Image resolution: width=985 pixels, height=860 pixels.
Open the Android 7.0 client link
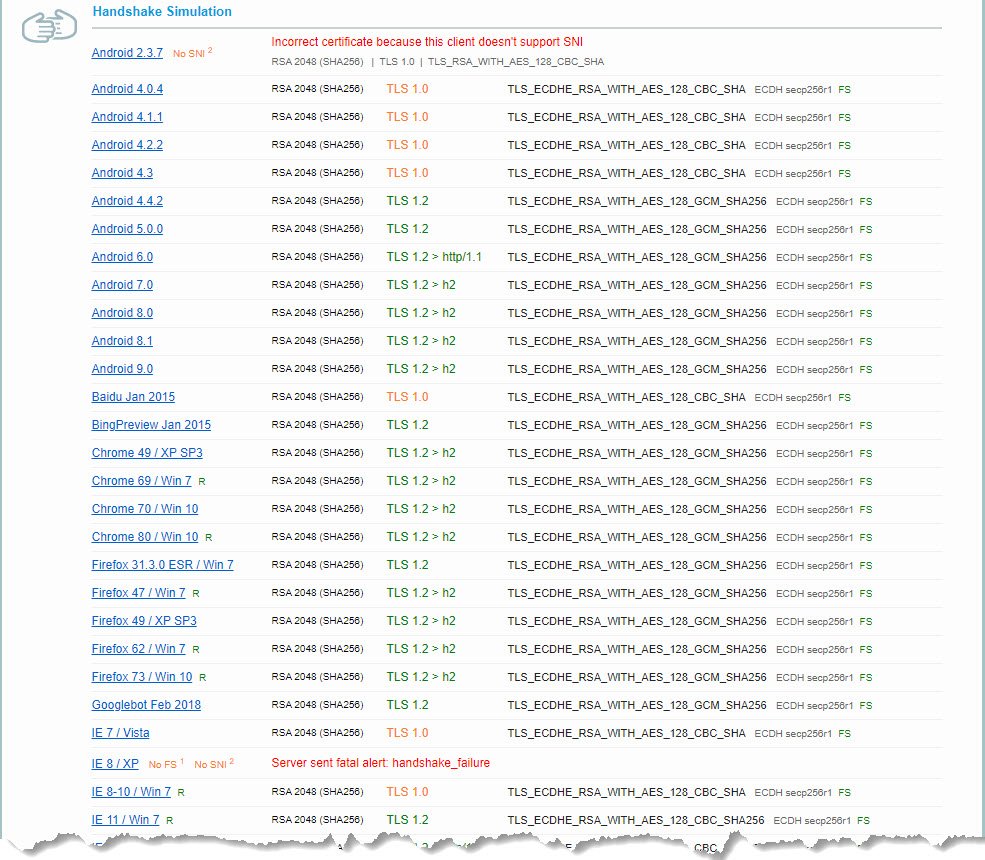coord(122,285)
